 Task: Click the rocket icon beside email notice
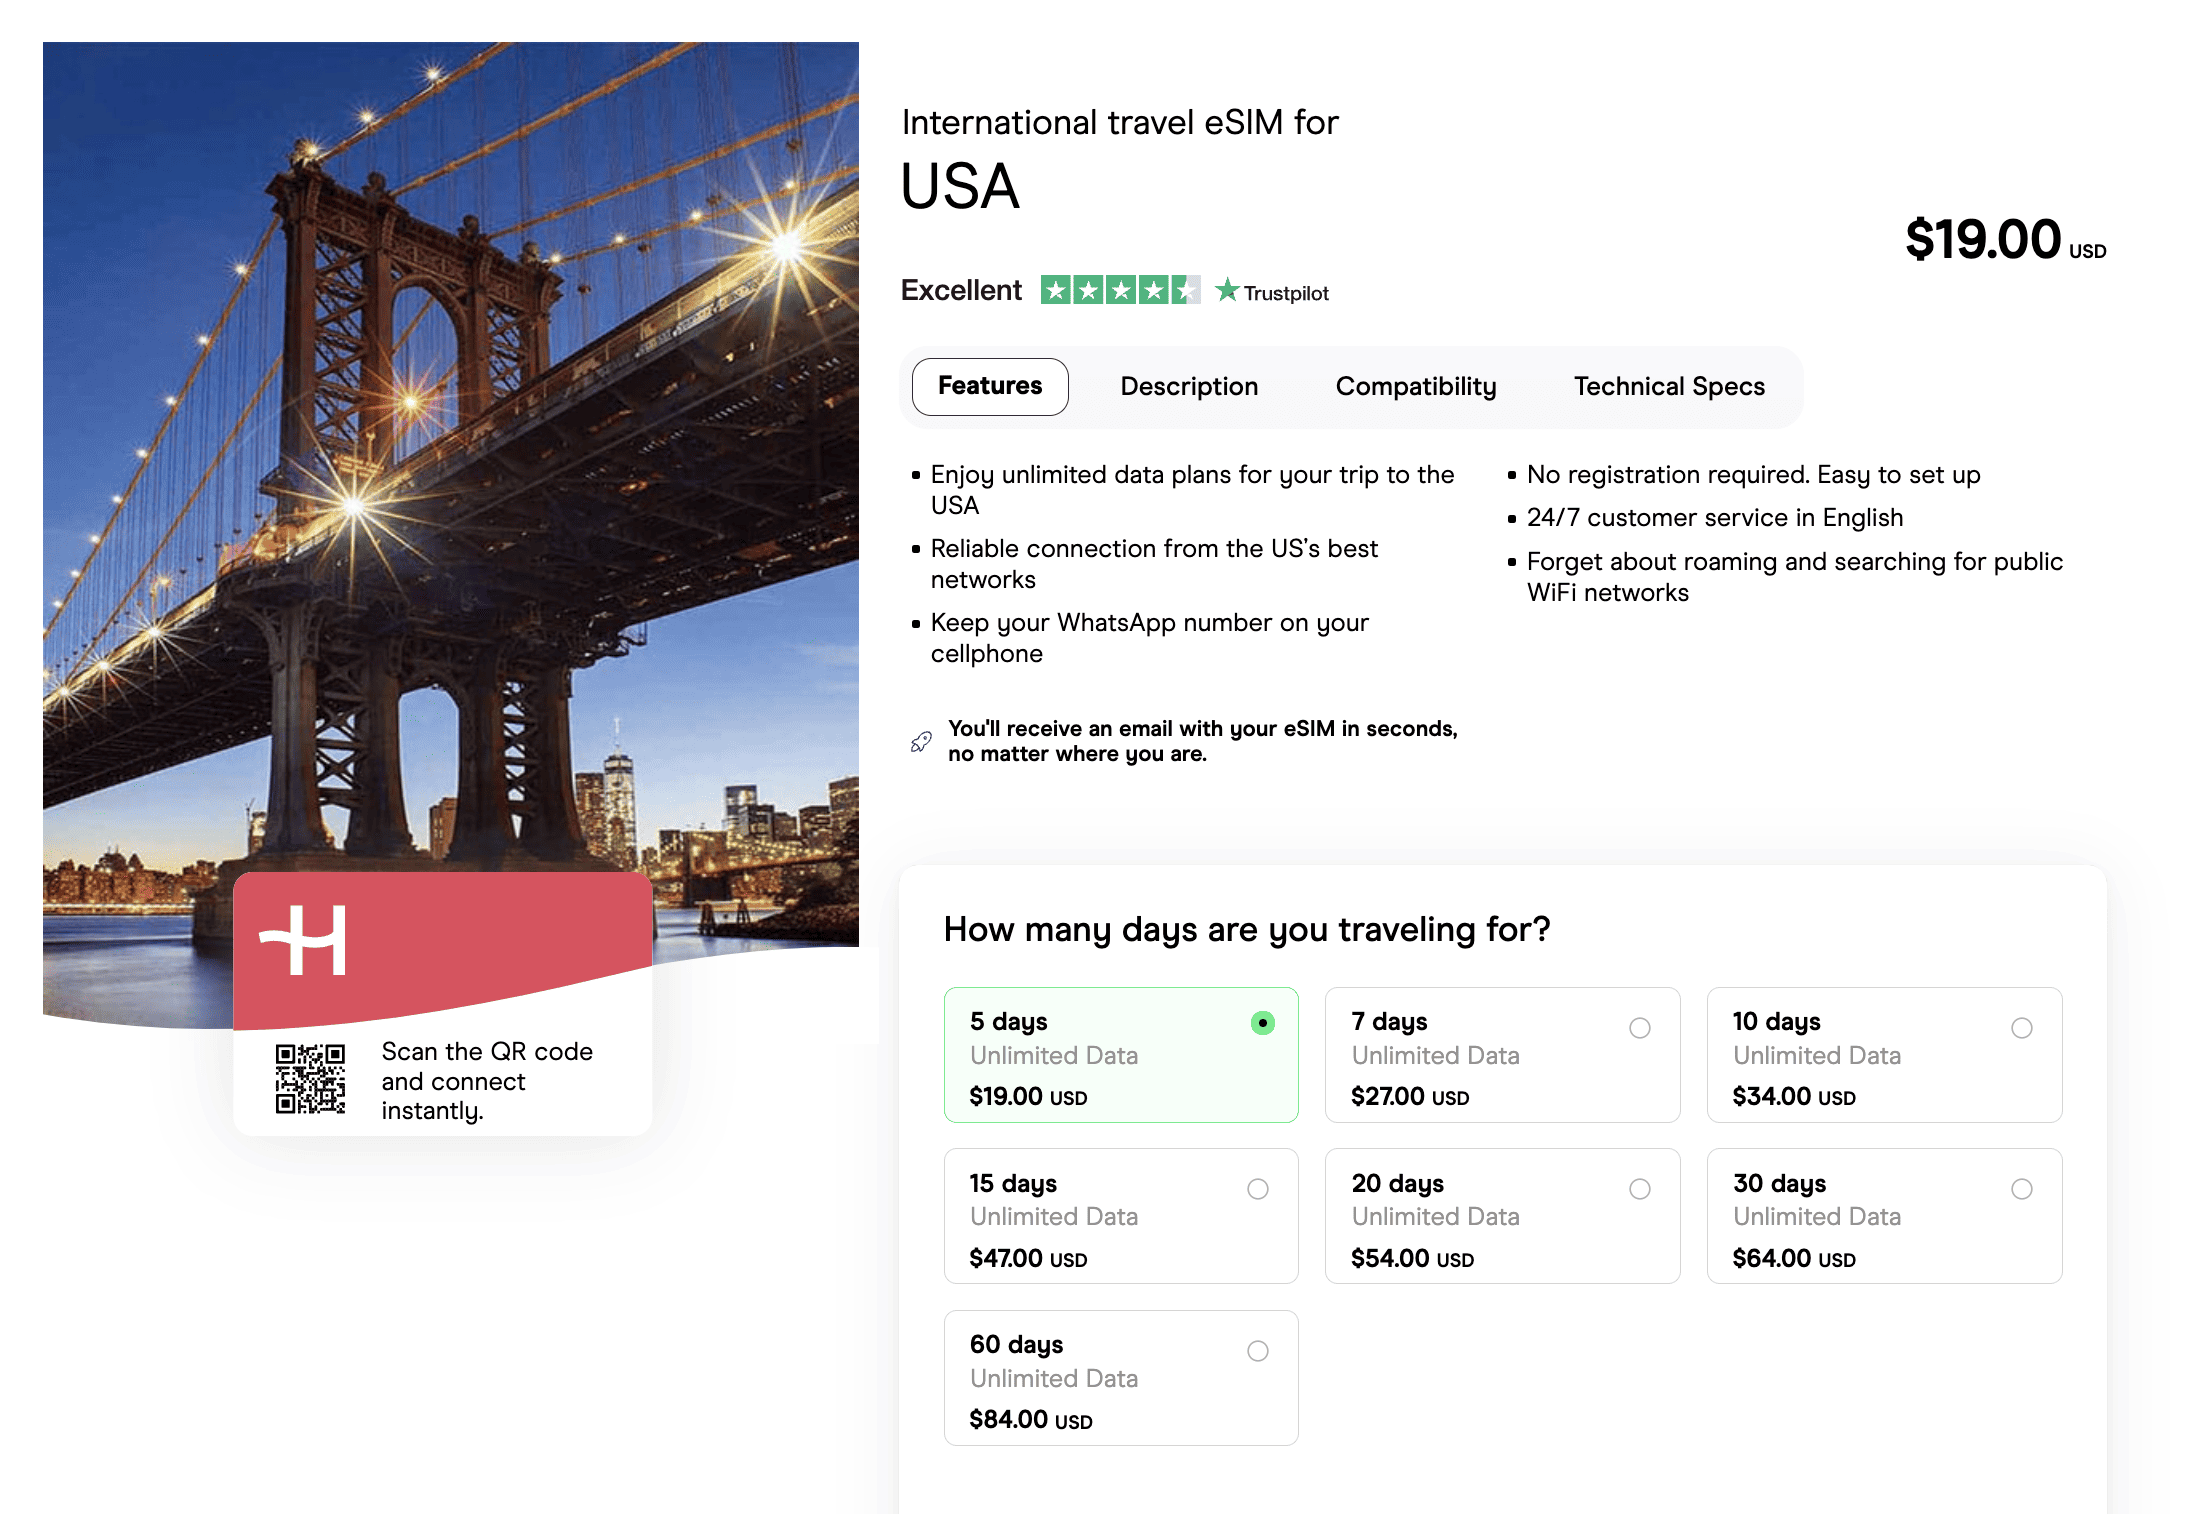pos(921,742)
